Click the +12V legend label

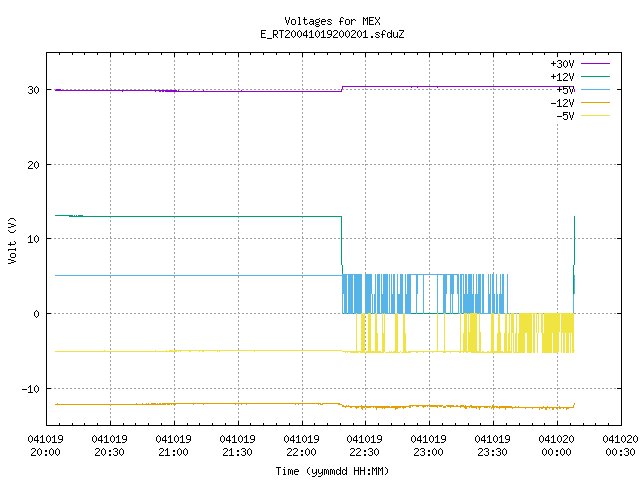coord(562,77)
